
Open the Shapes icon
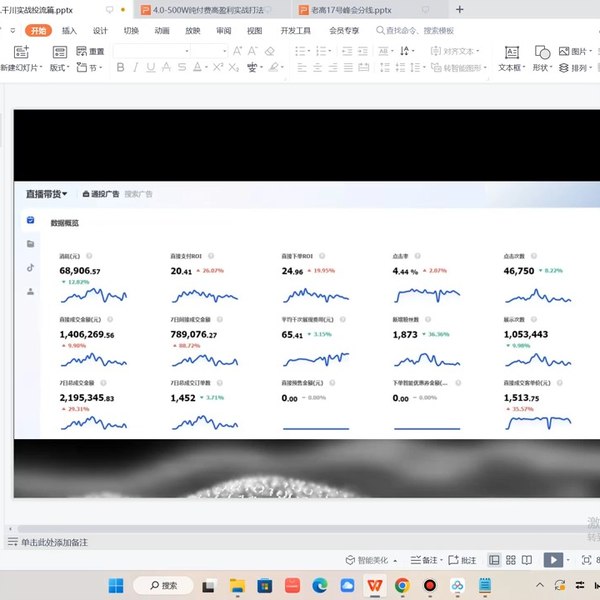[542, 52]
